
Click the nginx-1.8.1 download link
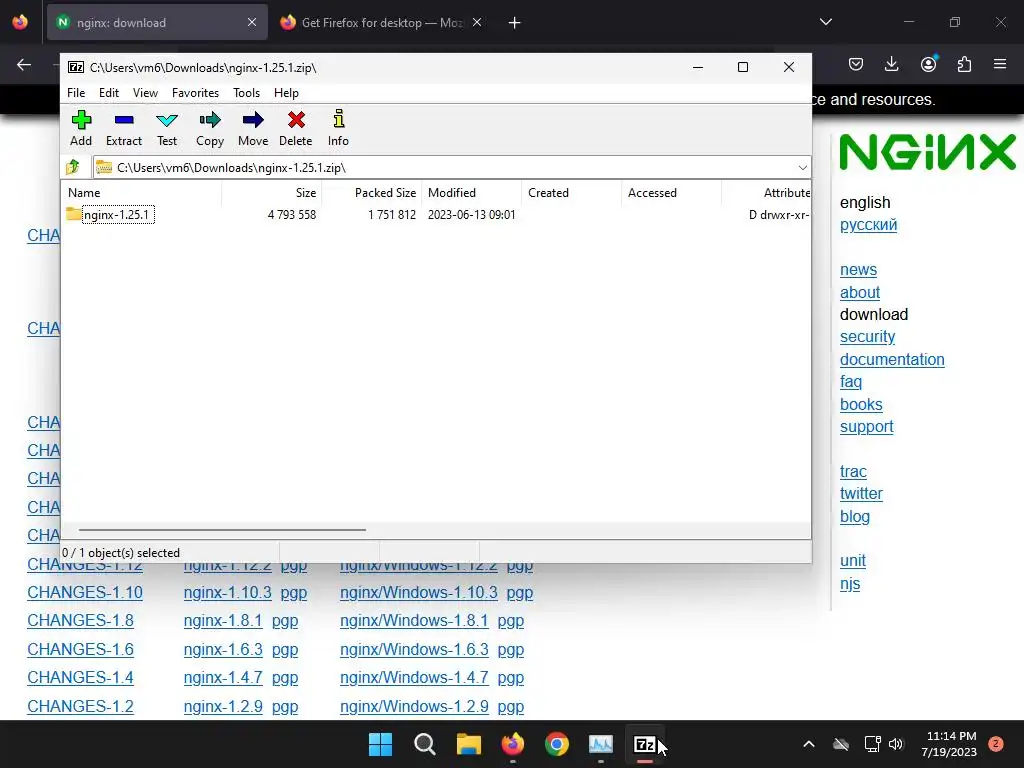pyautogui.click(x=223, y=620)
